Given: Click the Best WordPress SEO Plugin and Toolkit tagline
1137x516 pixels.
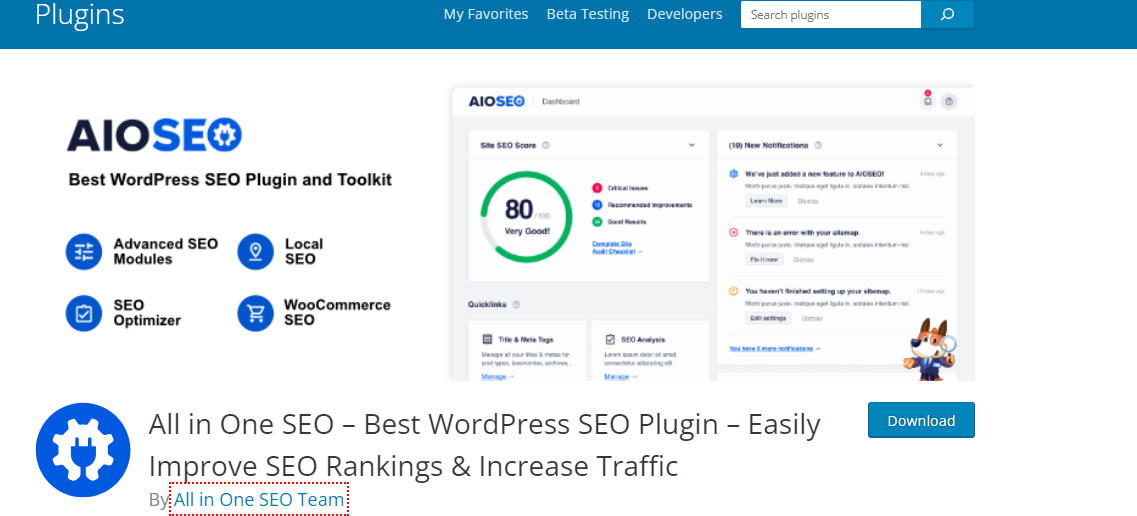Looking at the screenshot, I should tap(230, 179).
